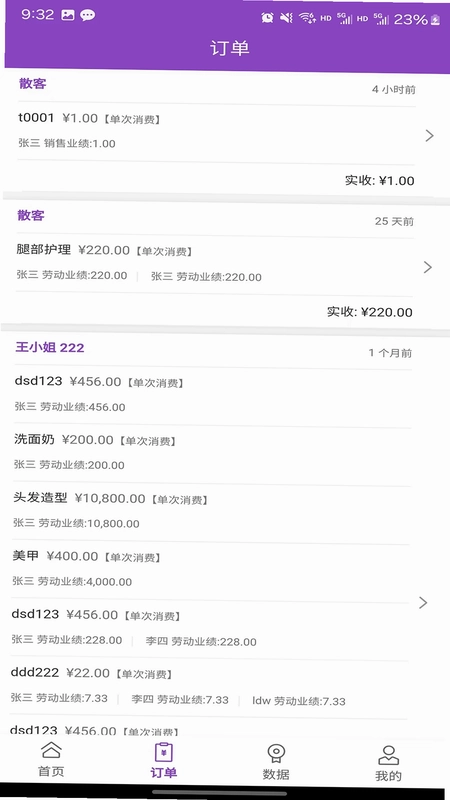
Task: Tap the 订单 clipboard icon
Action: pos(163,753)
